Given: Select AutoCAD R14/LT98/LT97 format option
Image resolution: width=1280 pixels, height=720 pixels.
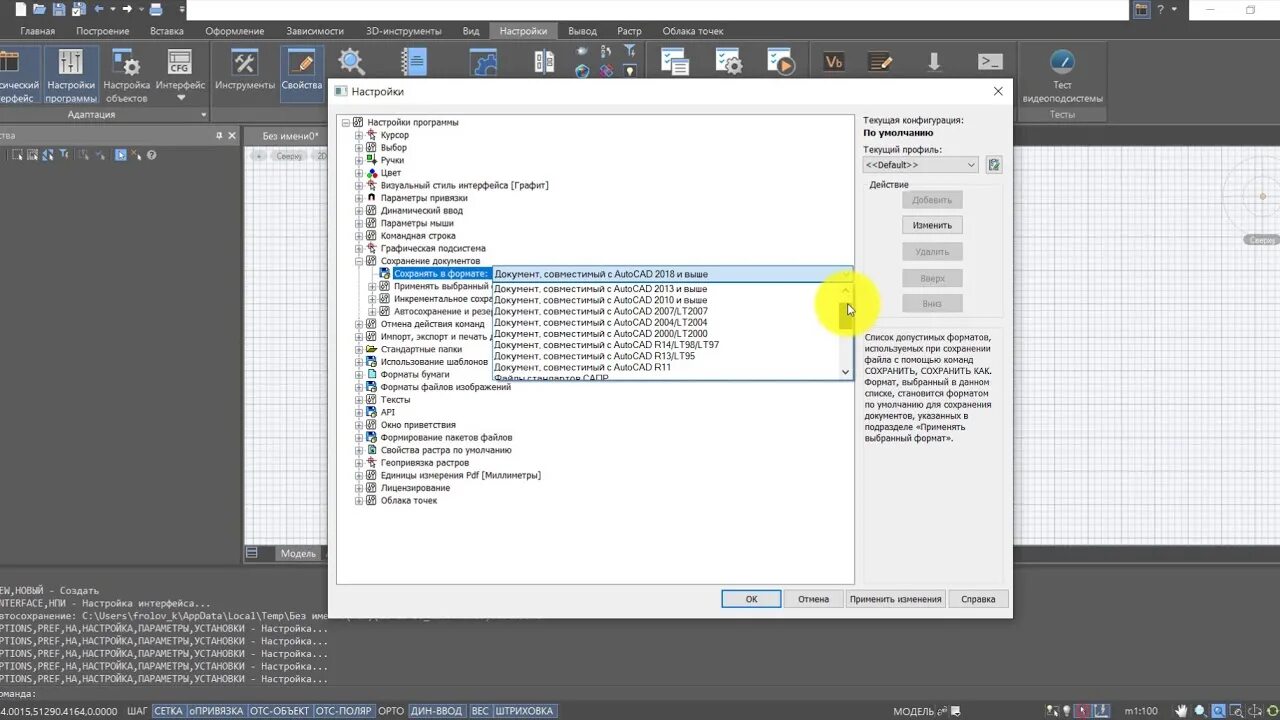Looking at the screenshot, I should pos(606,345).
